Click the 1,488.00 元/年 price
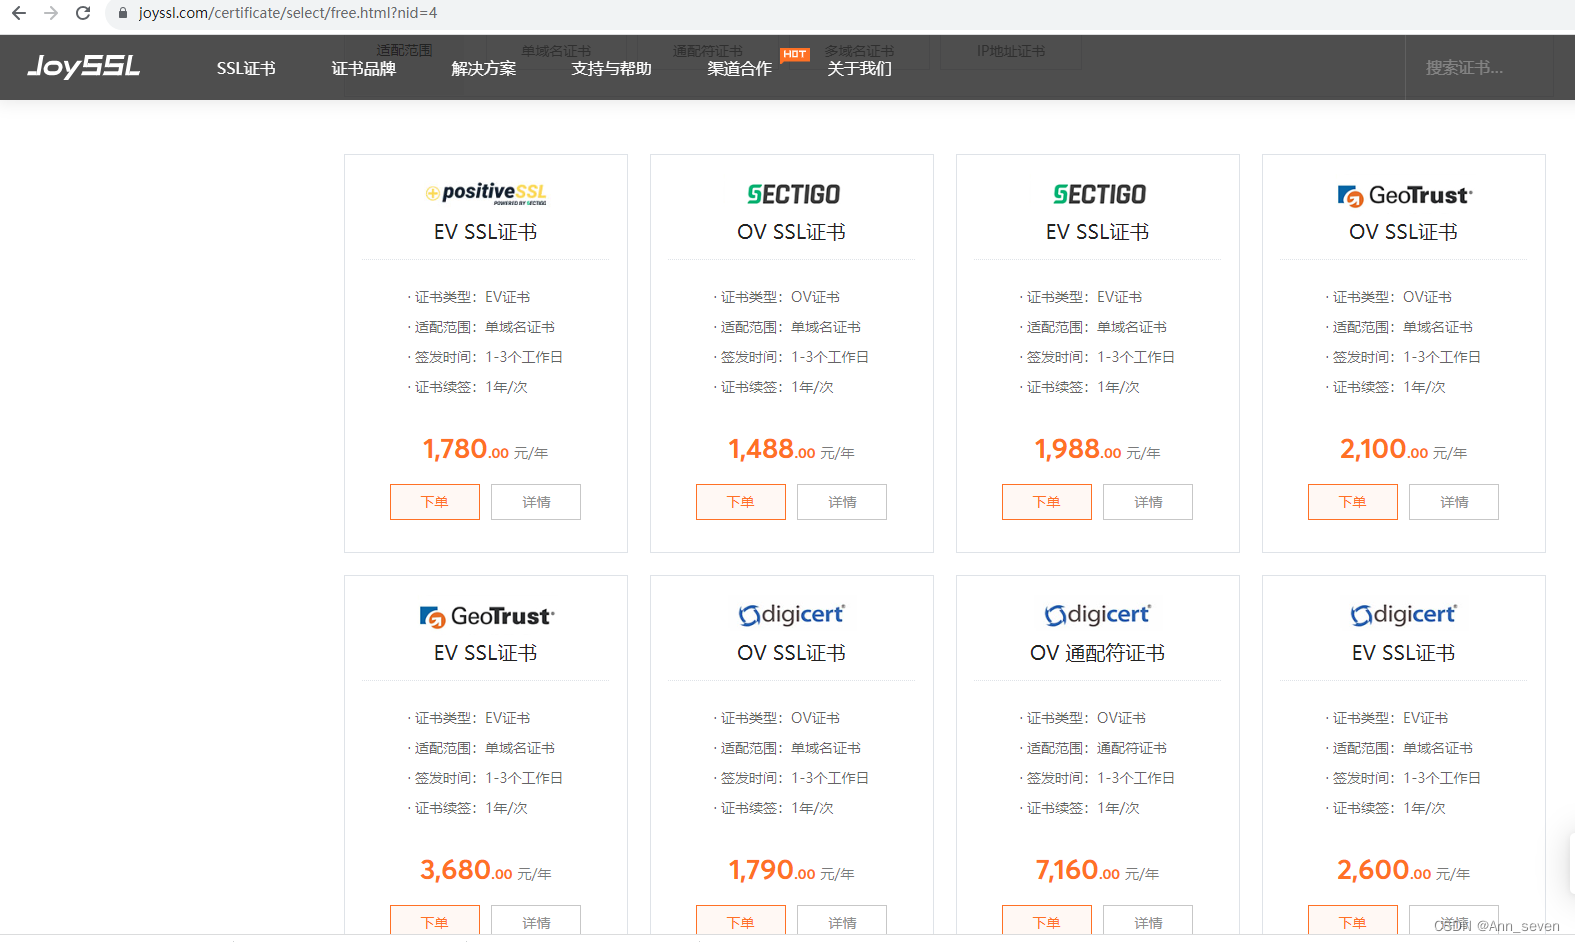1575x942 pixels. click(792, 450)
